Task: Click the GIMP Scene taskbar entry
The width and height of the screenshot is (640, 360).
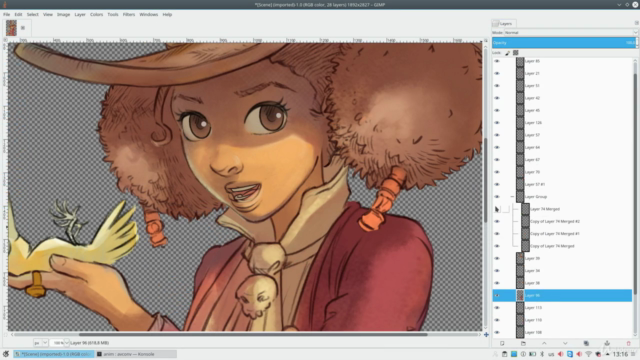Action: 53,354
